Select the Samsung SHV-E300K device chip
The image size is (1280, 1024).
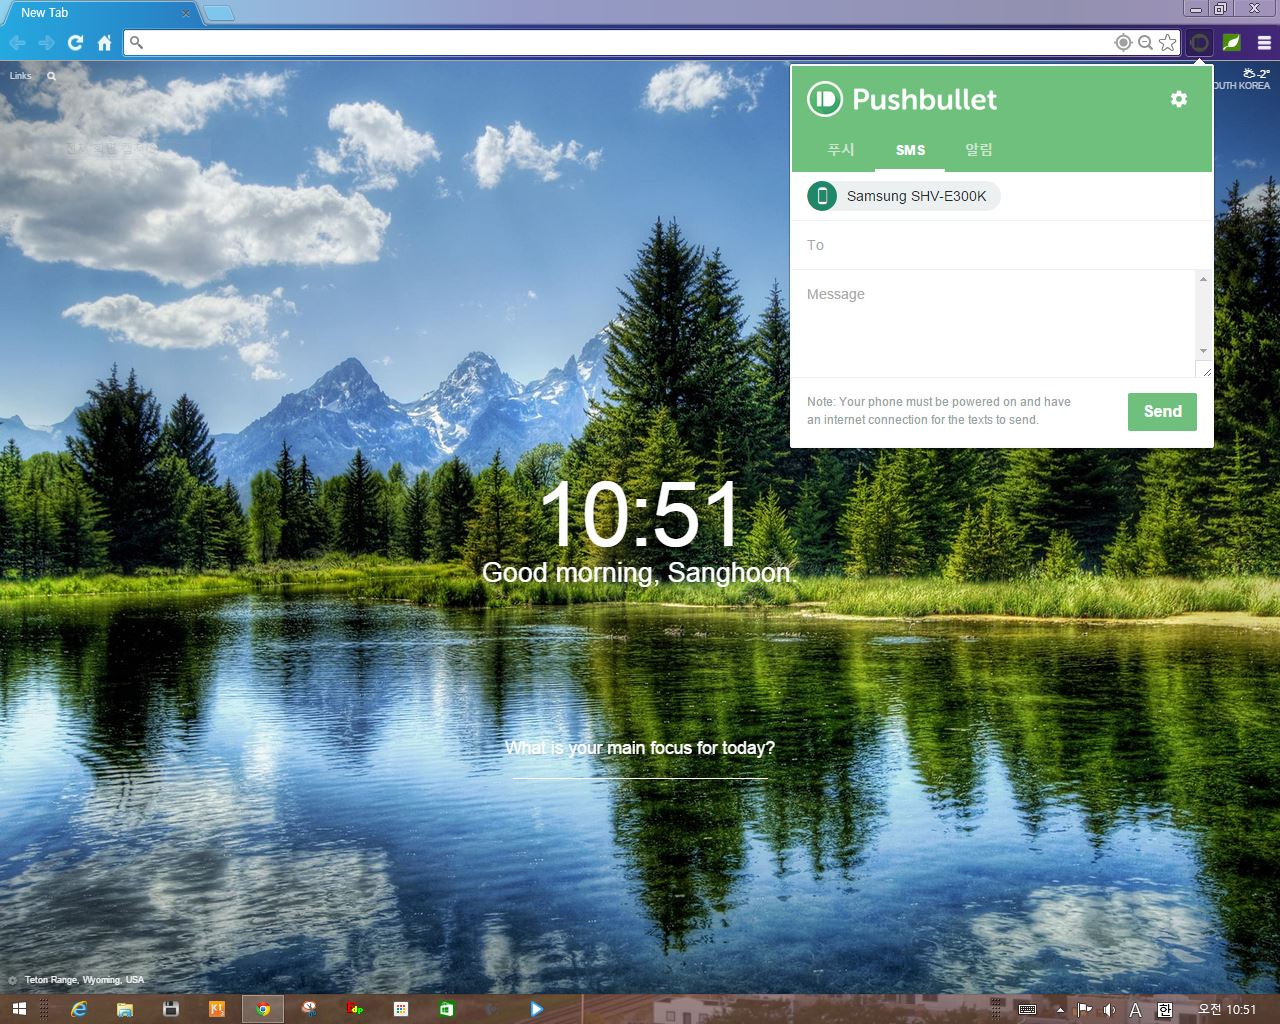point(903,196)
